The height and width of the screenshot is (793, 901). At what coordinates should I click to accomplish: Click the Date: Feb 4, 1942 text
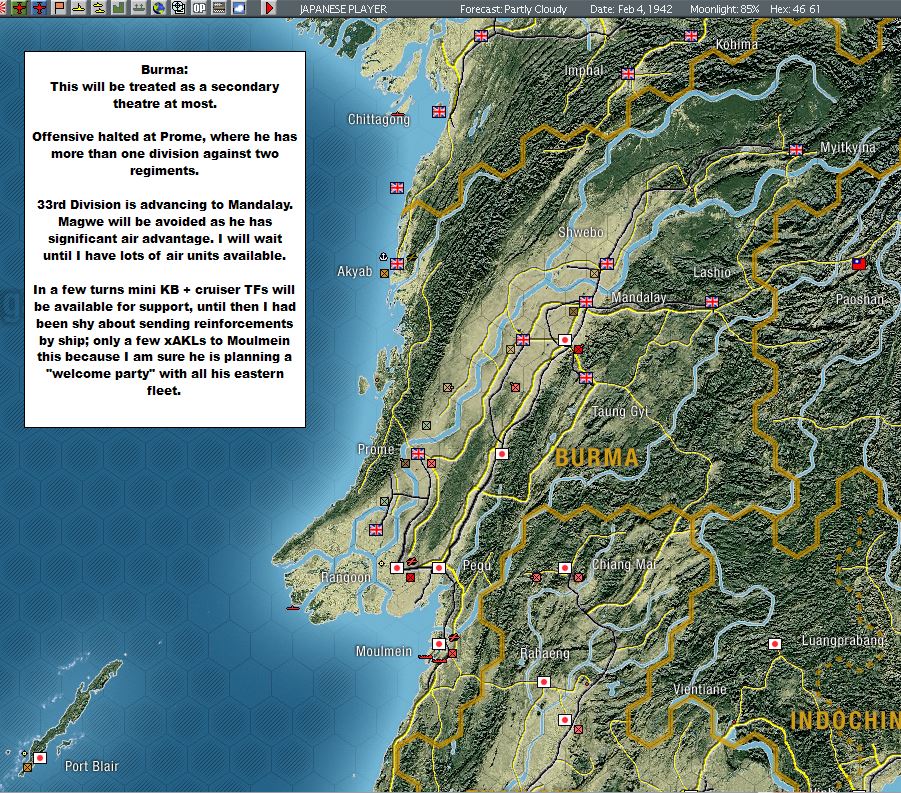point(631,9)
